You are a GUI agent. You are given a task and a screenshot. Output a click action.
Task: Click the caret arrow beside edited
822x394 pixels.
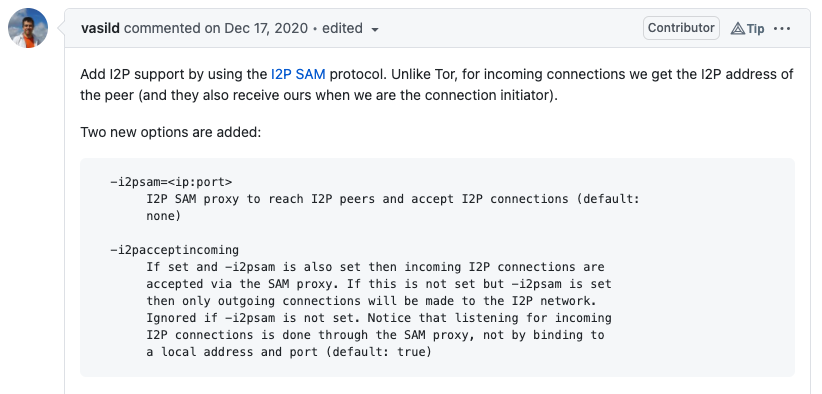[374, 29]
